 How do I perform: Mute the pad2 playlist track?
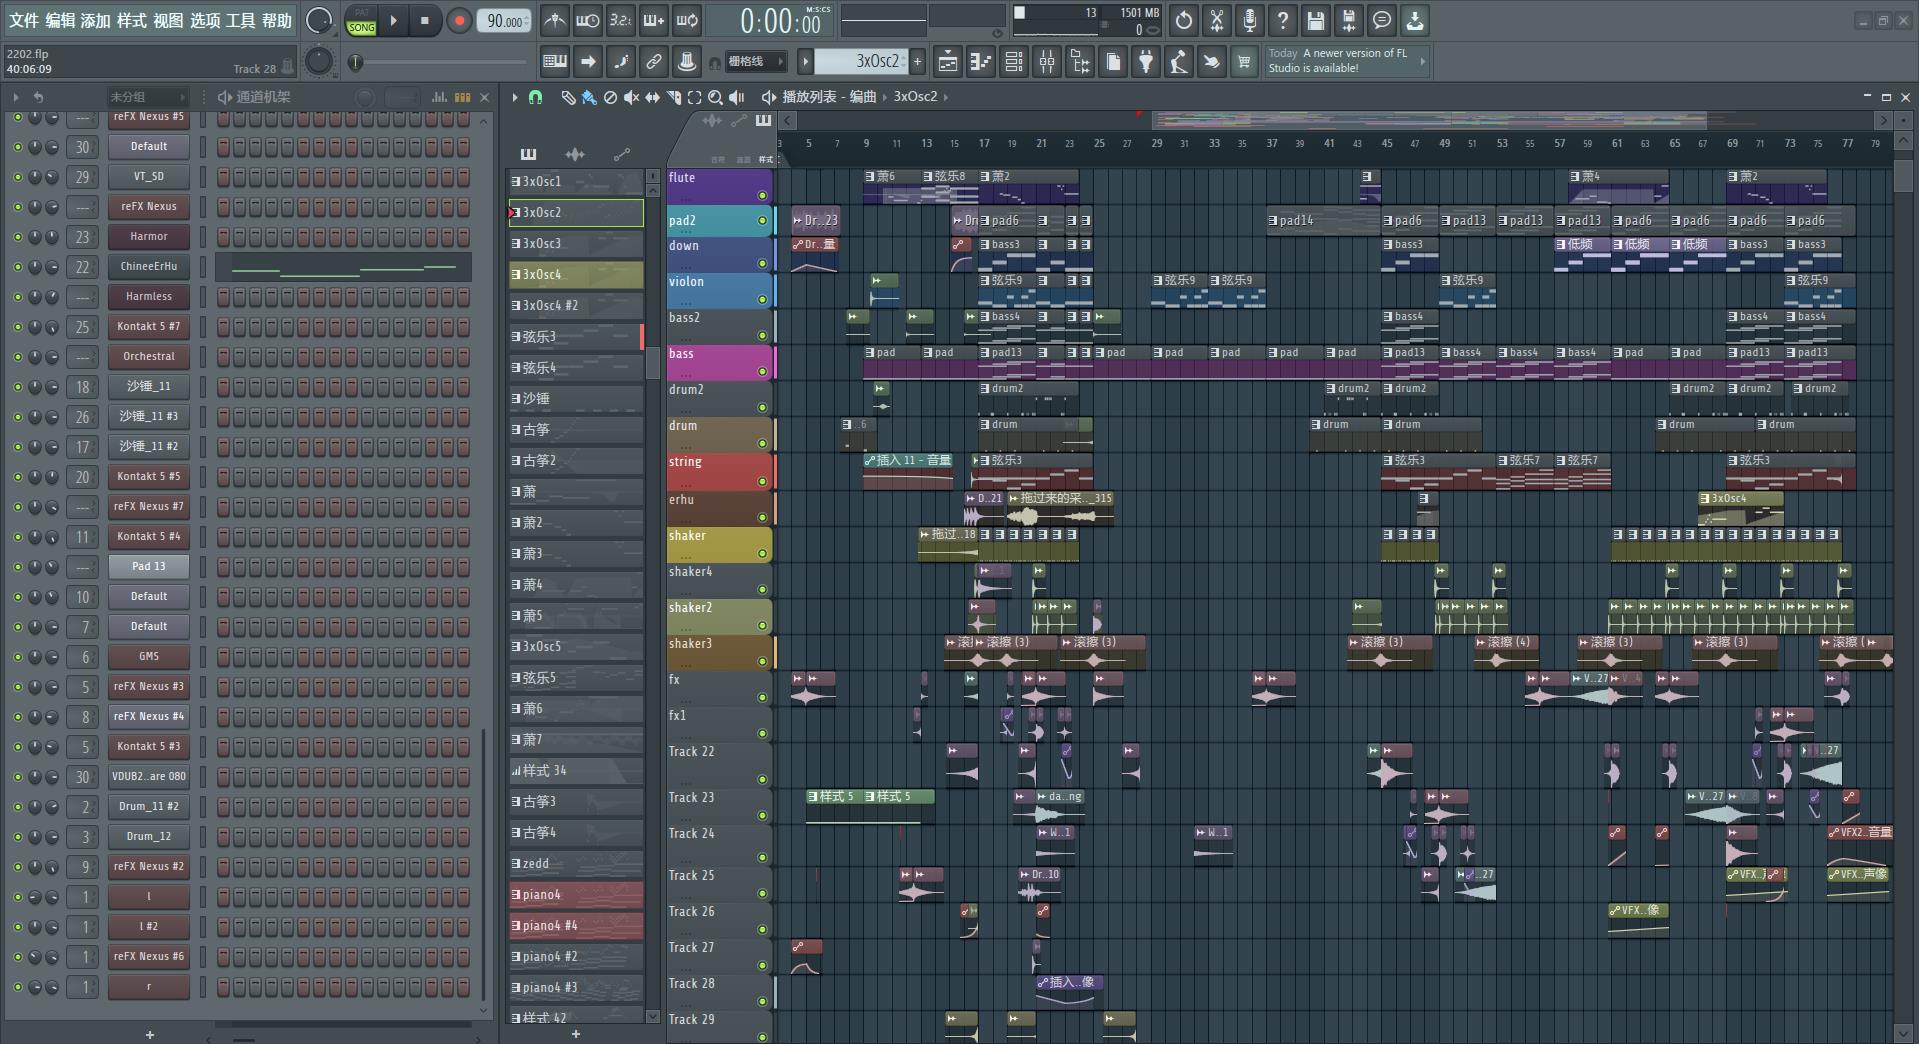tap(762, 220)
